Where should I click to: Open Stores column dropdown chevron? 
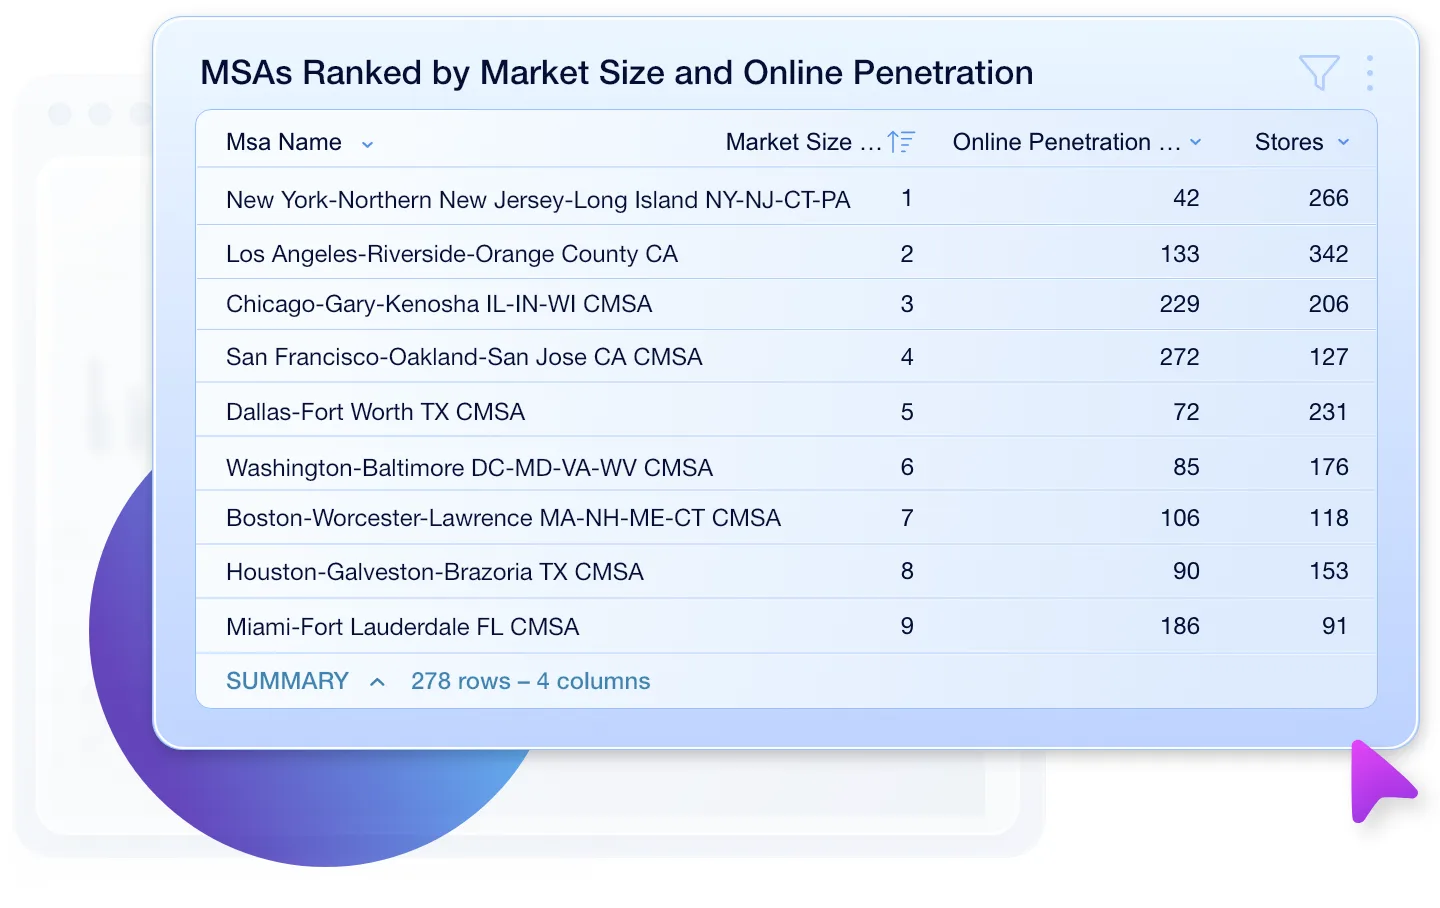1343,142
